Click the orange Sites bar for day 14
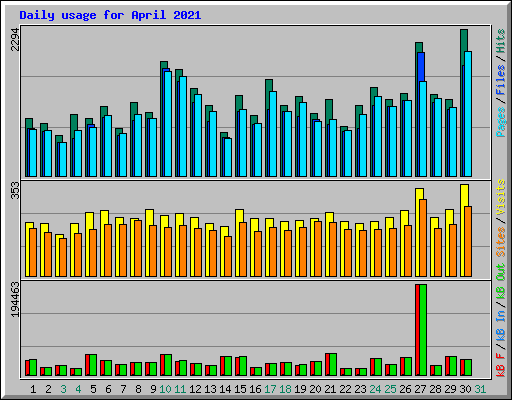Image resolution: width=512 pixels, height=400 pixels. pyautogui.click(x=228, y=256)
